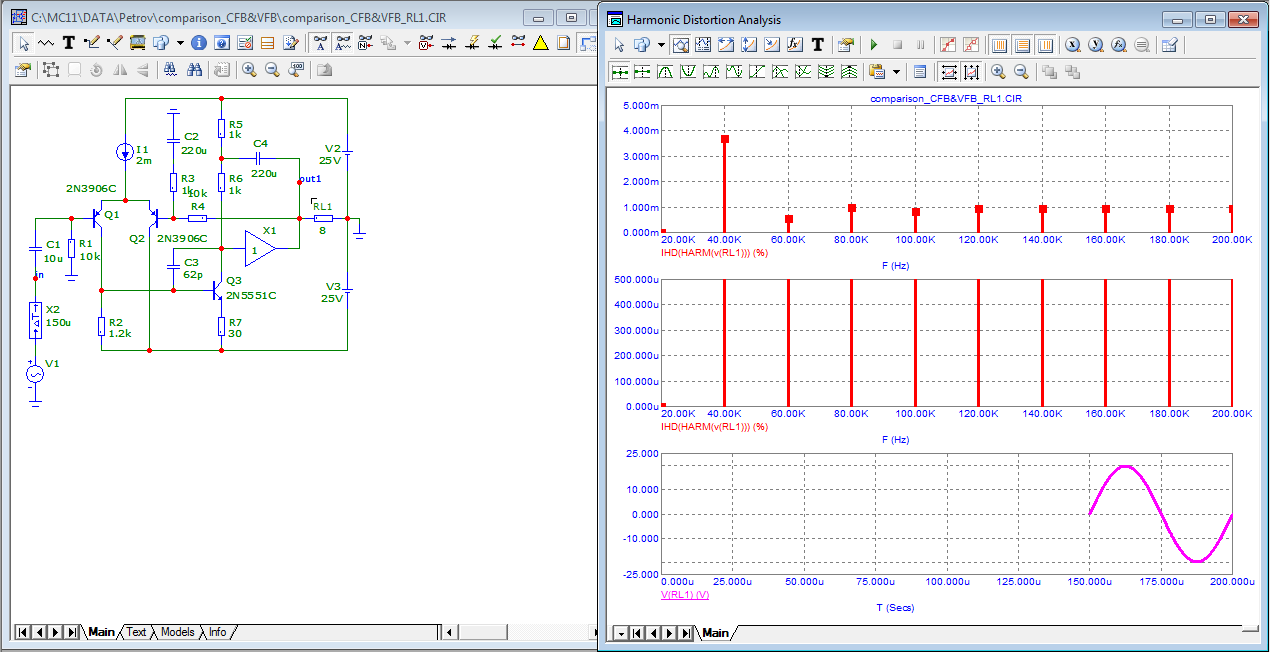Open dropdown arrow beside shapes tool in schematic toolbar
Viewport: 1270px width, 652px height.
[x=181, y=43]
